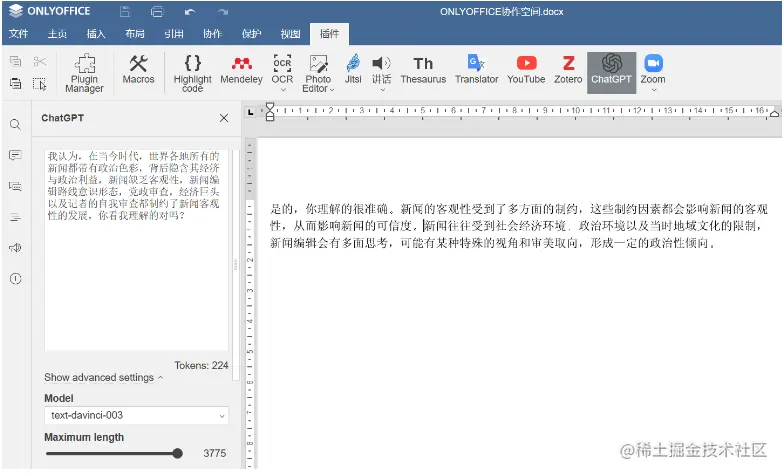Run the OCR plugin
This screenshot has height=475, width=783.
(x=282, y=69)
